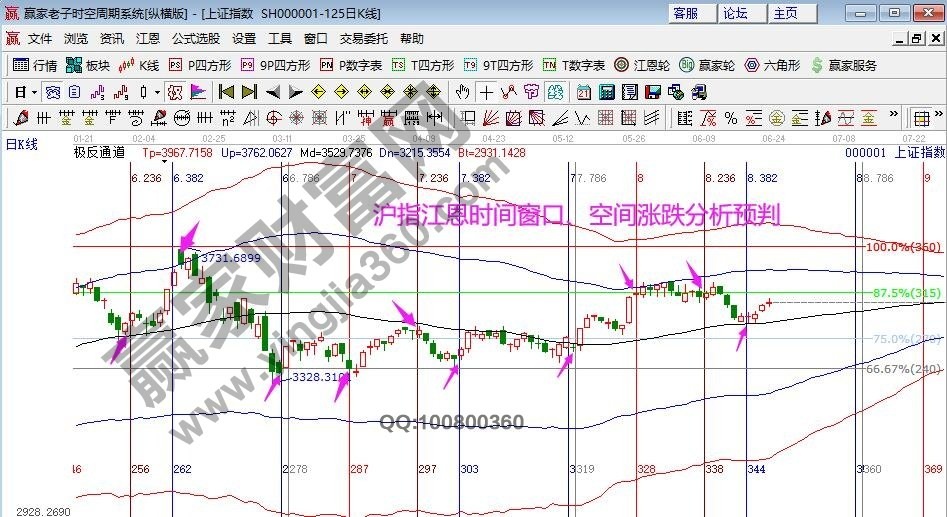Screen dimensions: 947x517
Task: Click the 87.5% level label on chart
Action: (887, 293)
